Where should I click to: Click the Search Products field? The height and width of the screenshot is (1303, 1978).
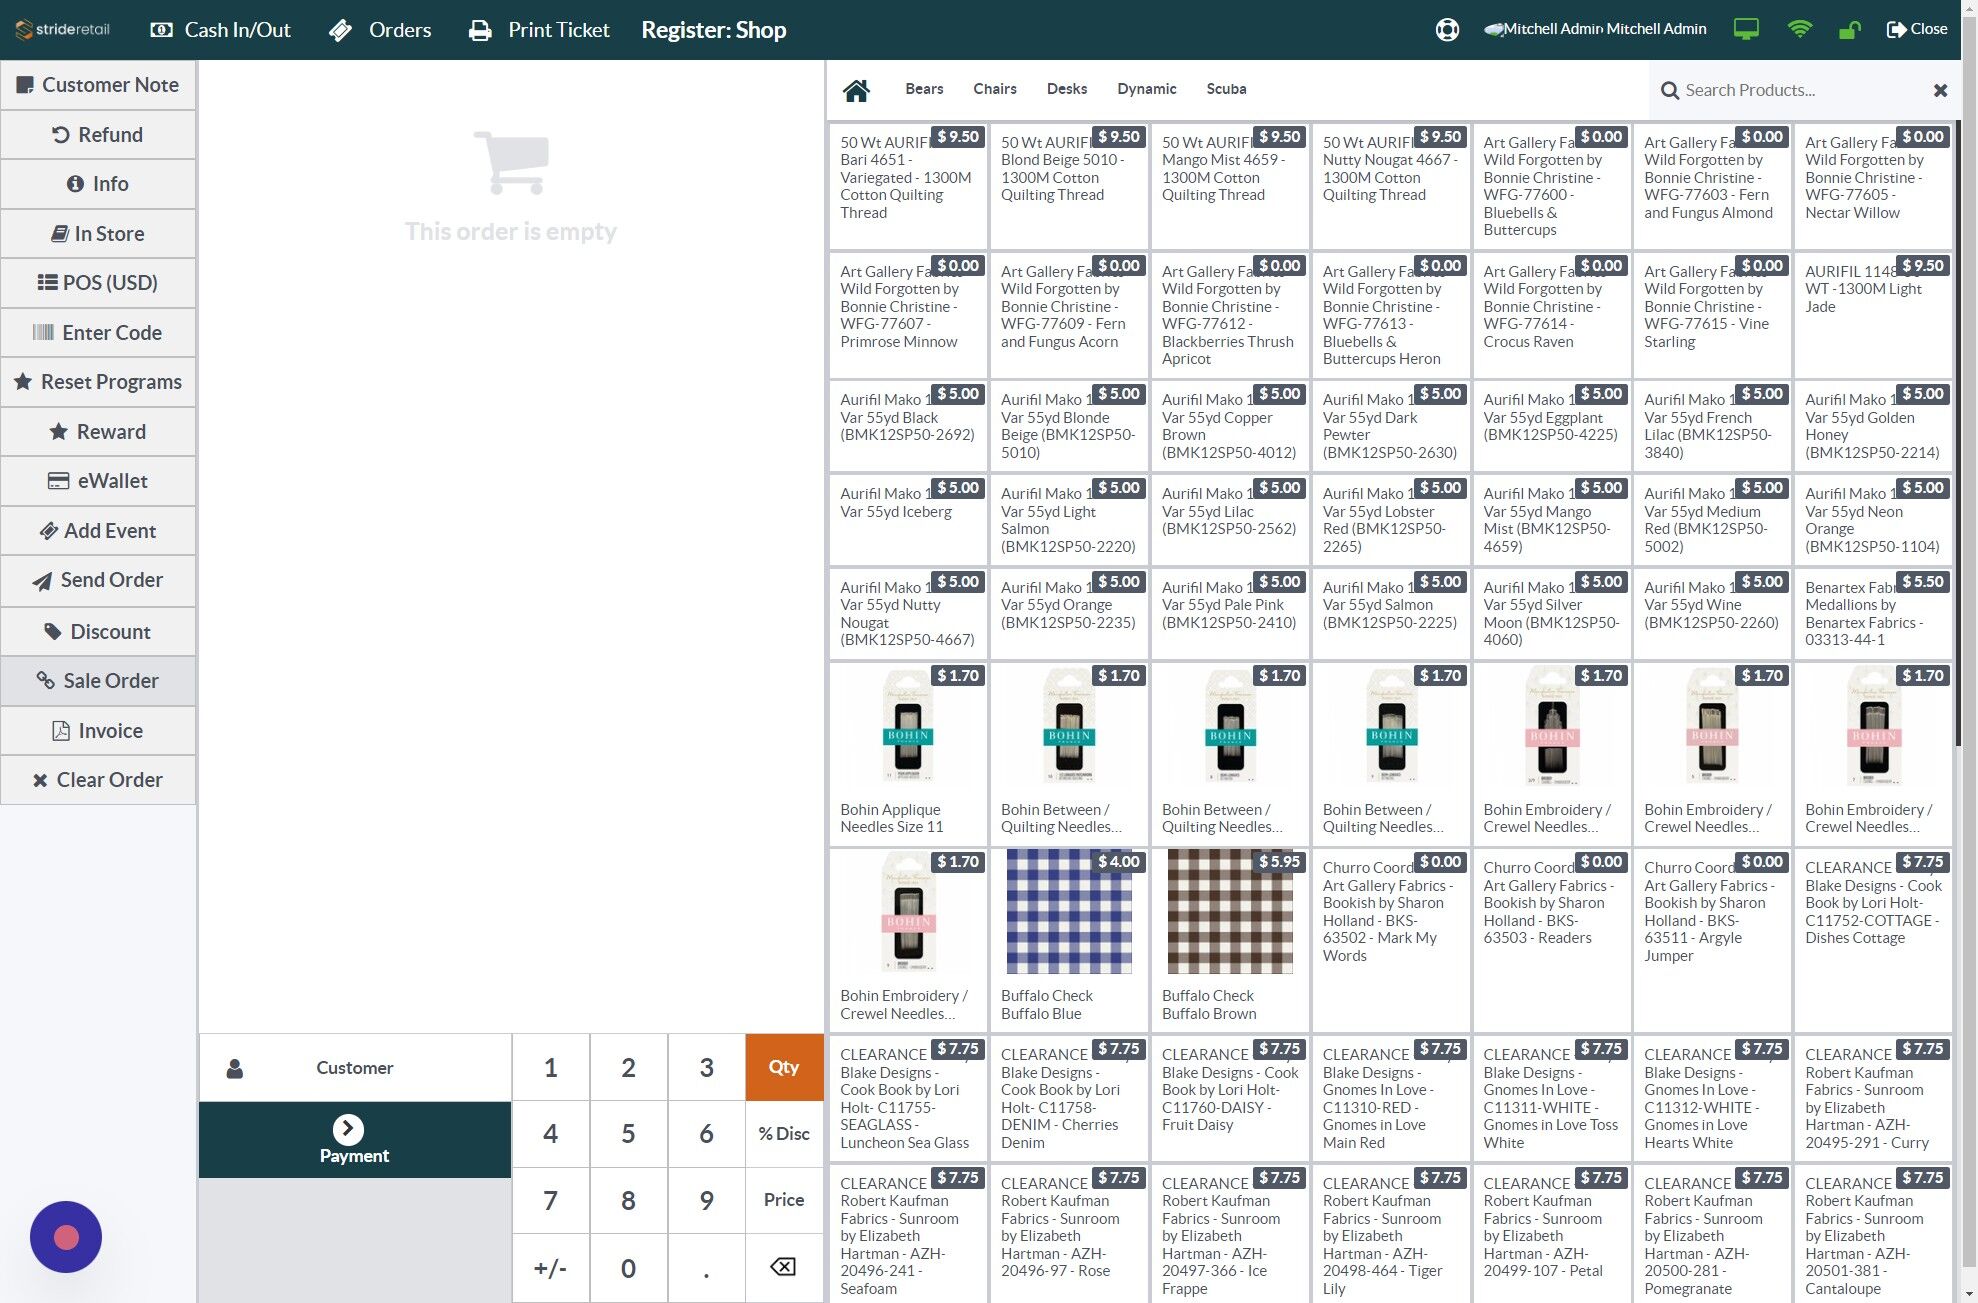click(1790, 90)
